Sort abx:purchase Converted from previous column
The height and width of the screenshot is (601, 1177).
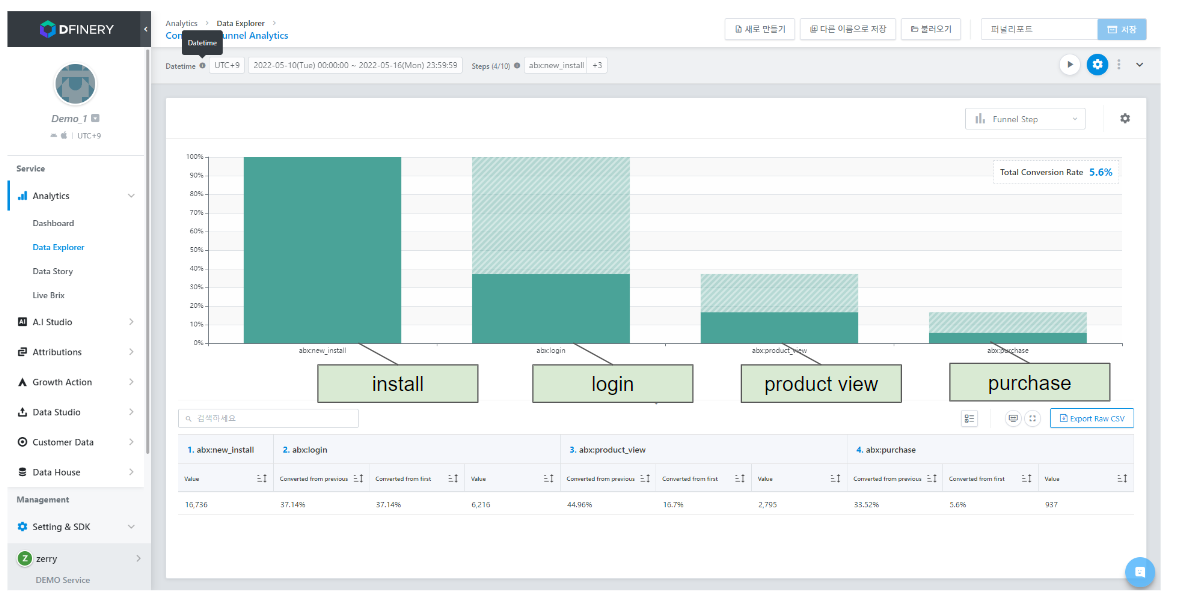tap(932, 479)
